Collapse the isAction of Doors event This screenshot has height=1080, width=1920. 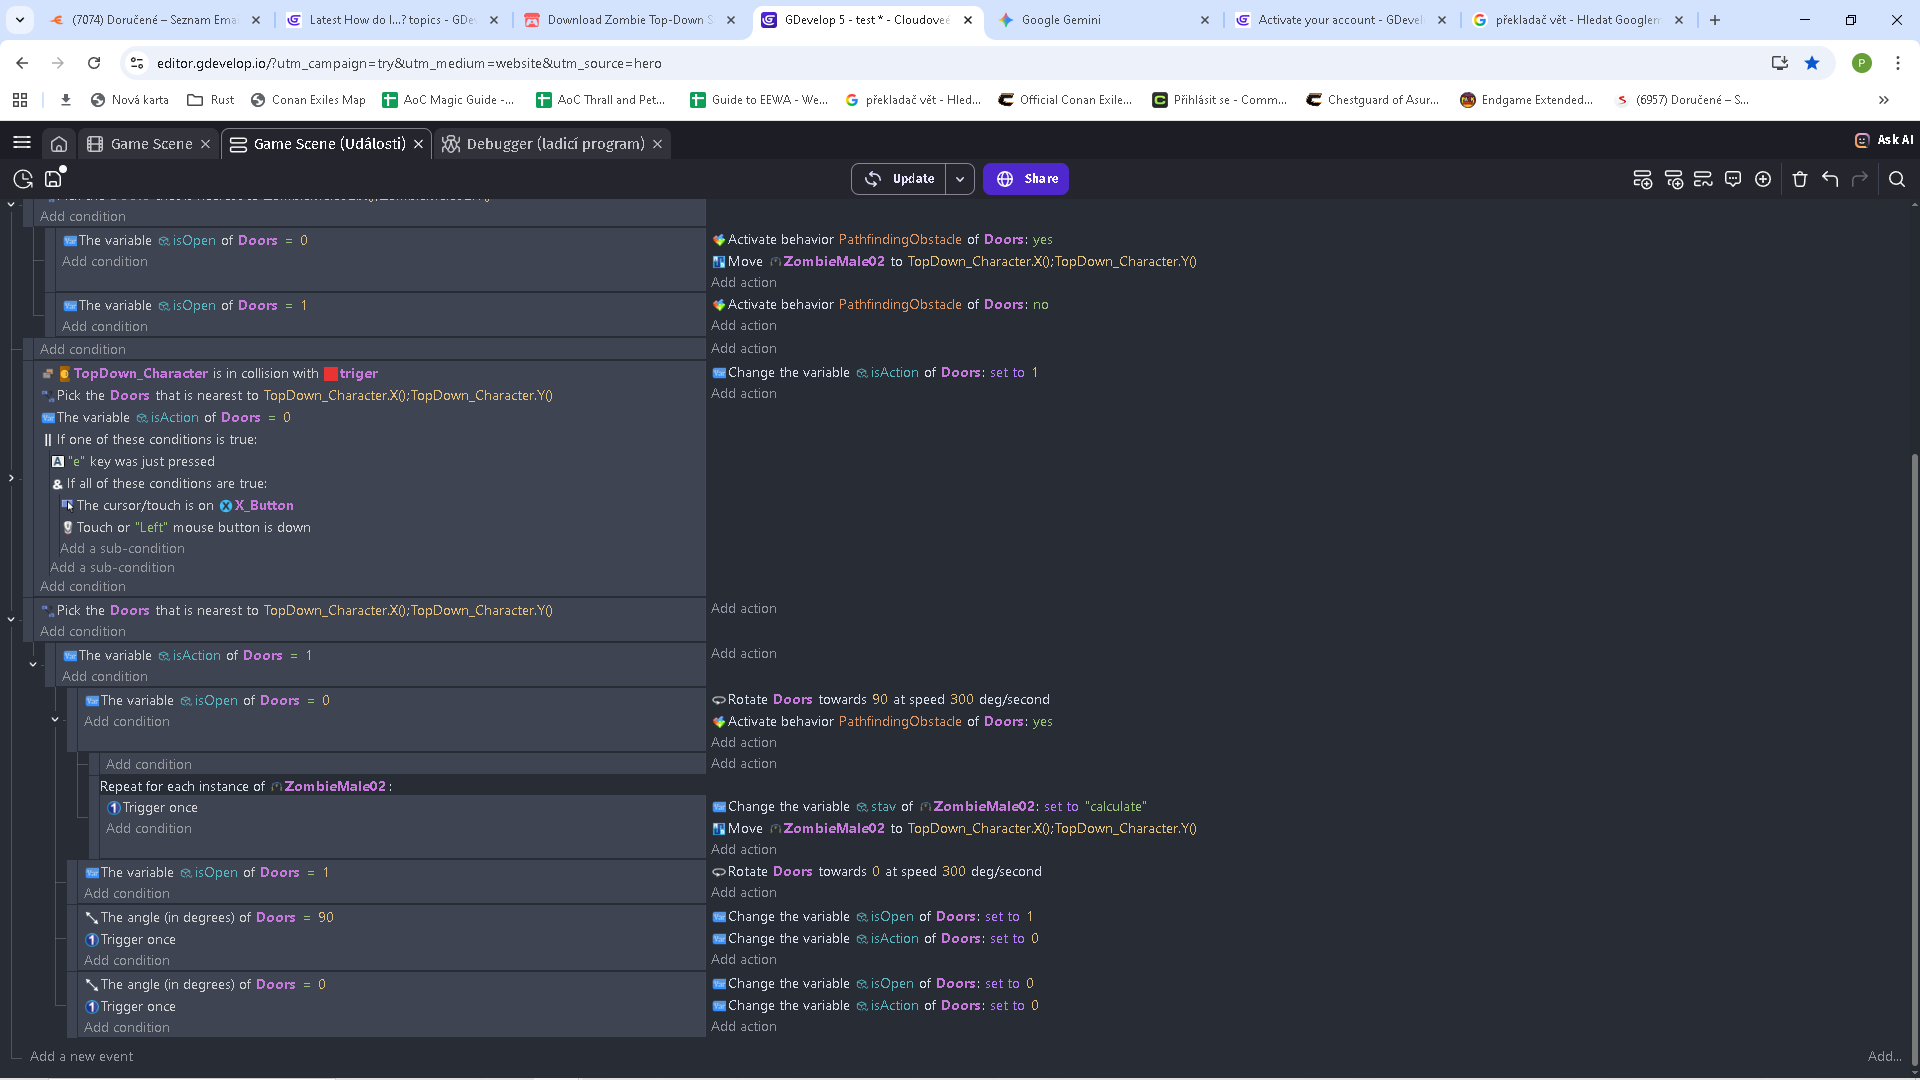(33, 664)
